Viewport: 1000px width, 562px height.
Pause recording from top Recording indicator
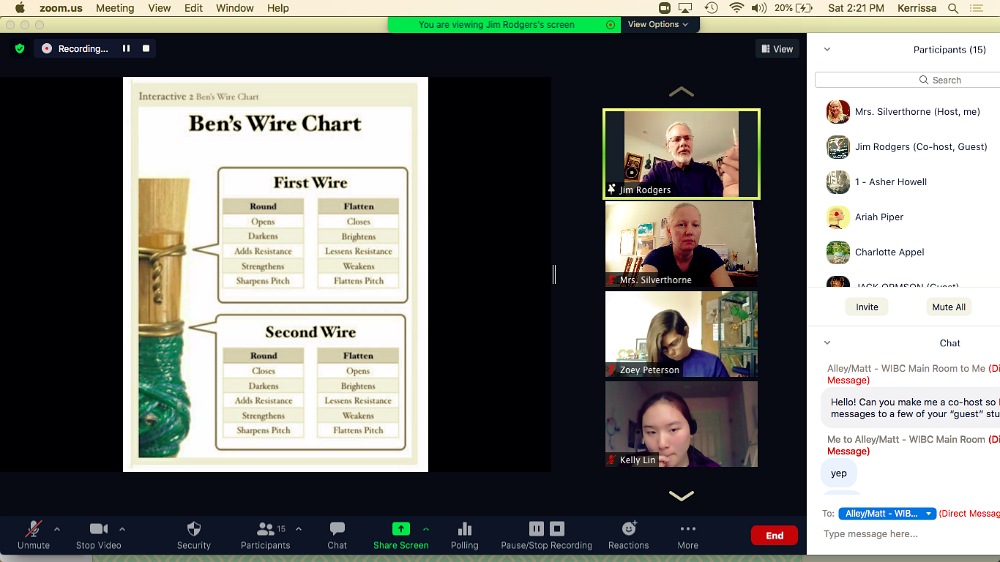(126, 48)
